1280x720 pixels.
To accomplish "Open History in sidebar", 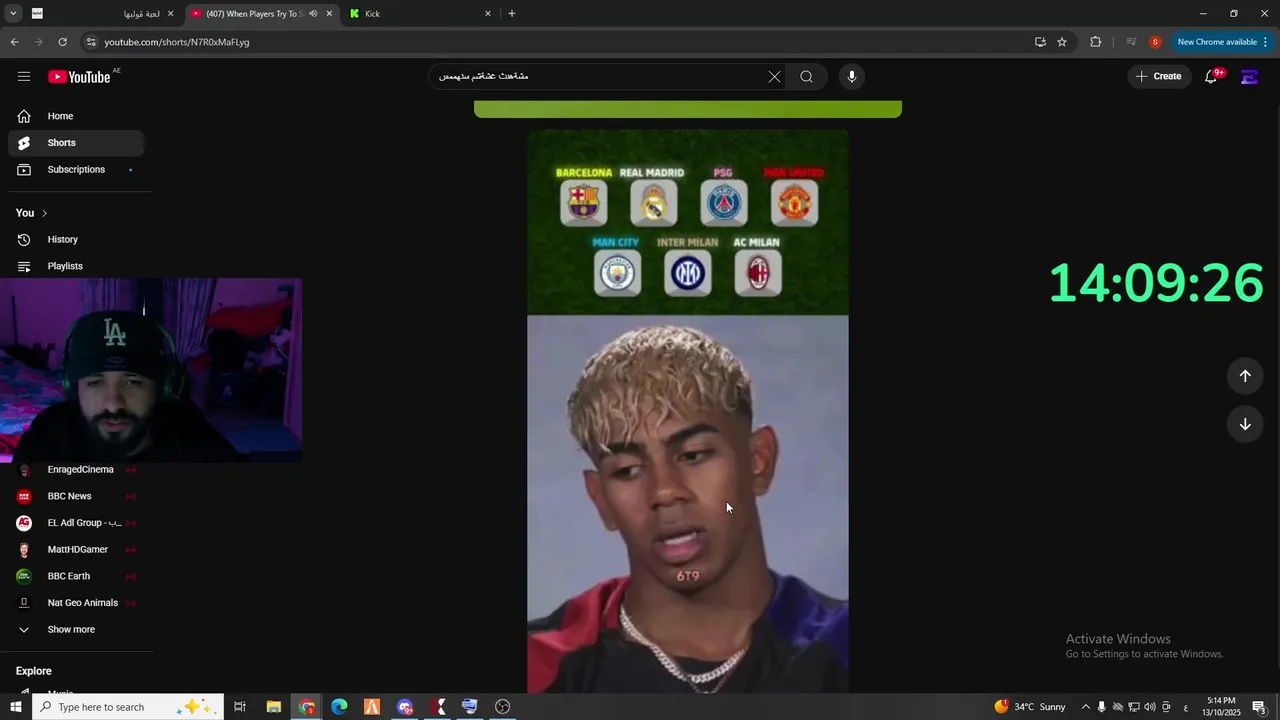I will coord(75,240).
